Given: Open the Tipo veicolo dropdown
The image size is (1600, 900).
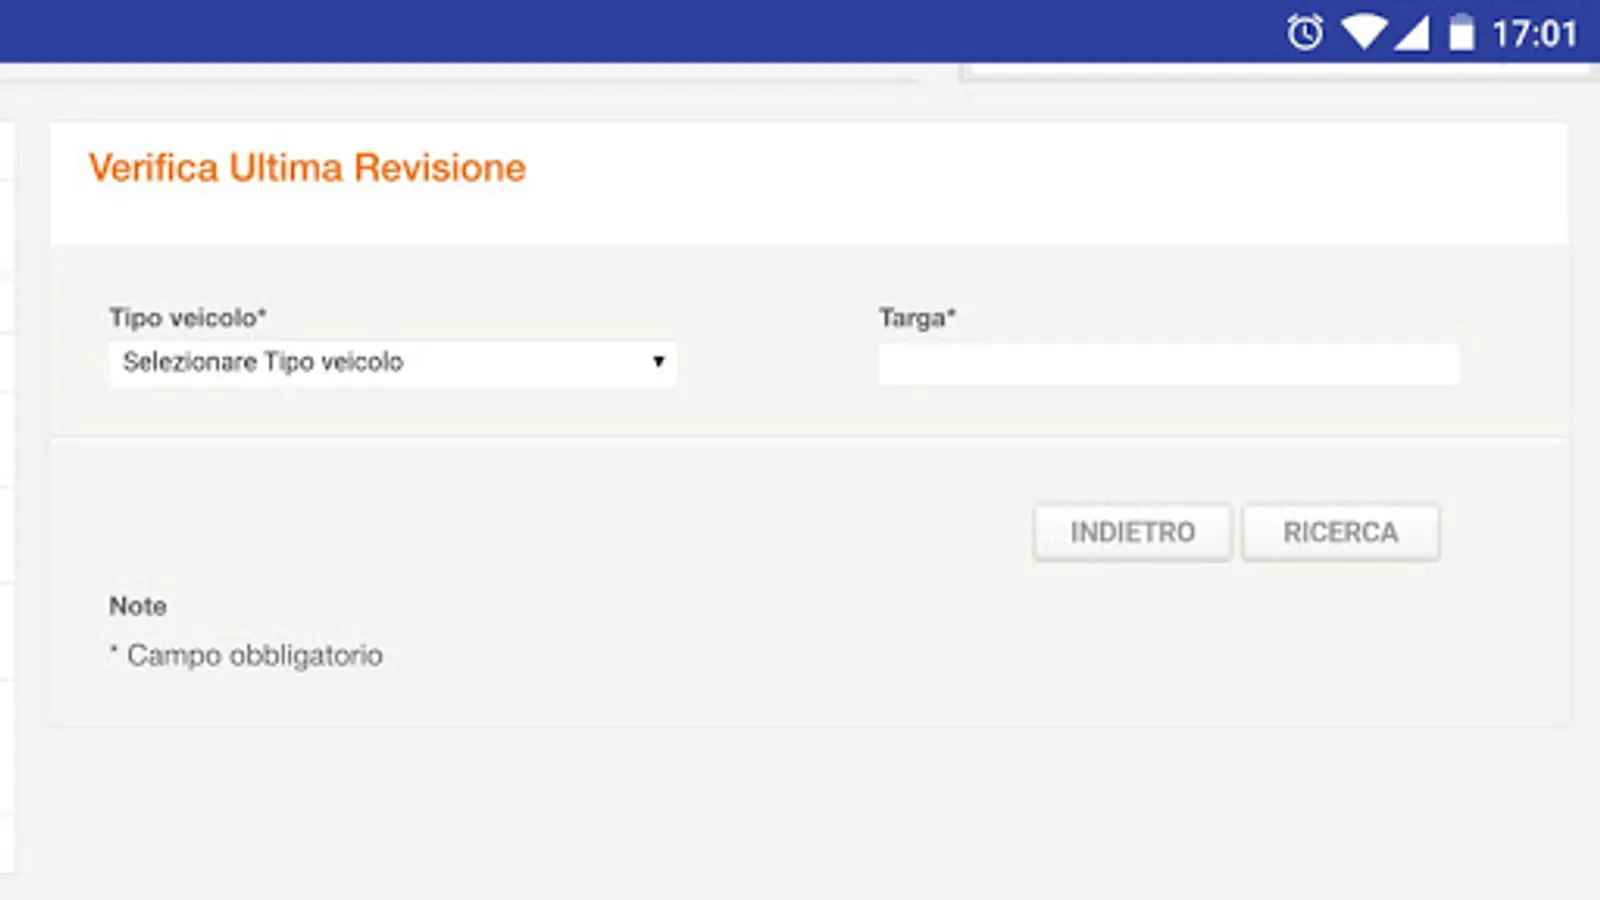Looking at the screenshot, I should point(392,362).
